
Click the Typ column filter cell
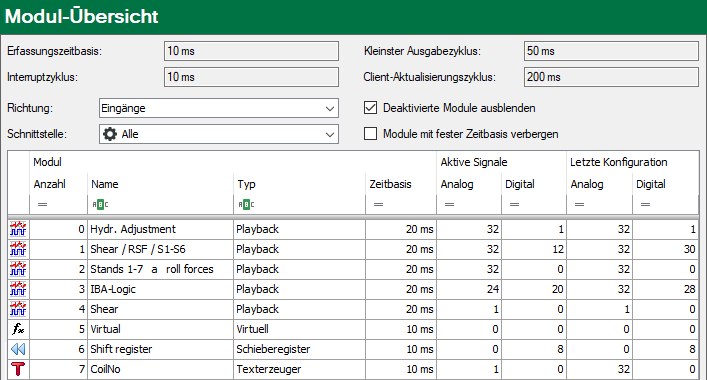(300, 205)
